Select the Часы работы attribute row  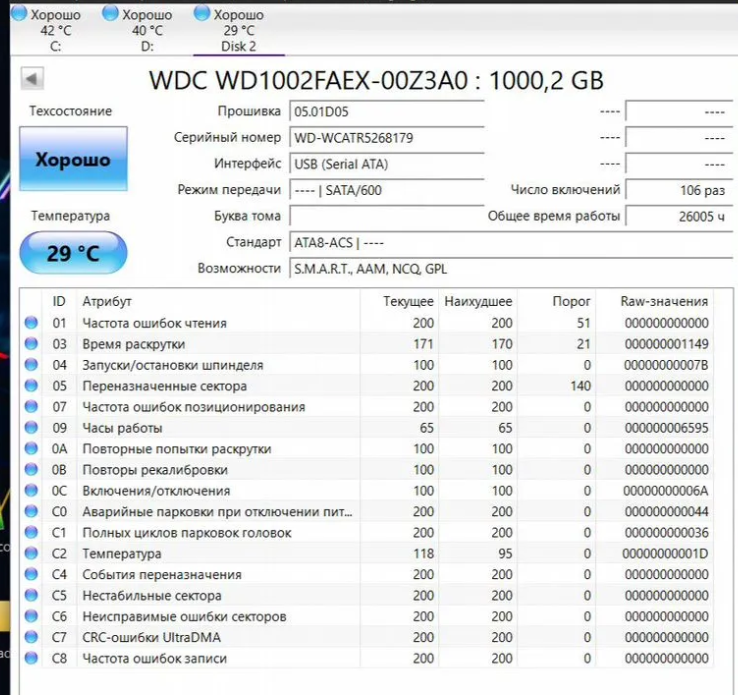(367, 427)
